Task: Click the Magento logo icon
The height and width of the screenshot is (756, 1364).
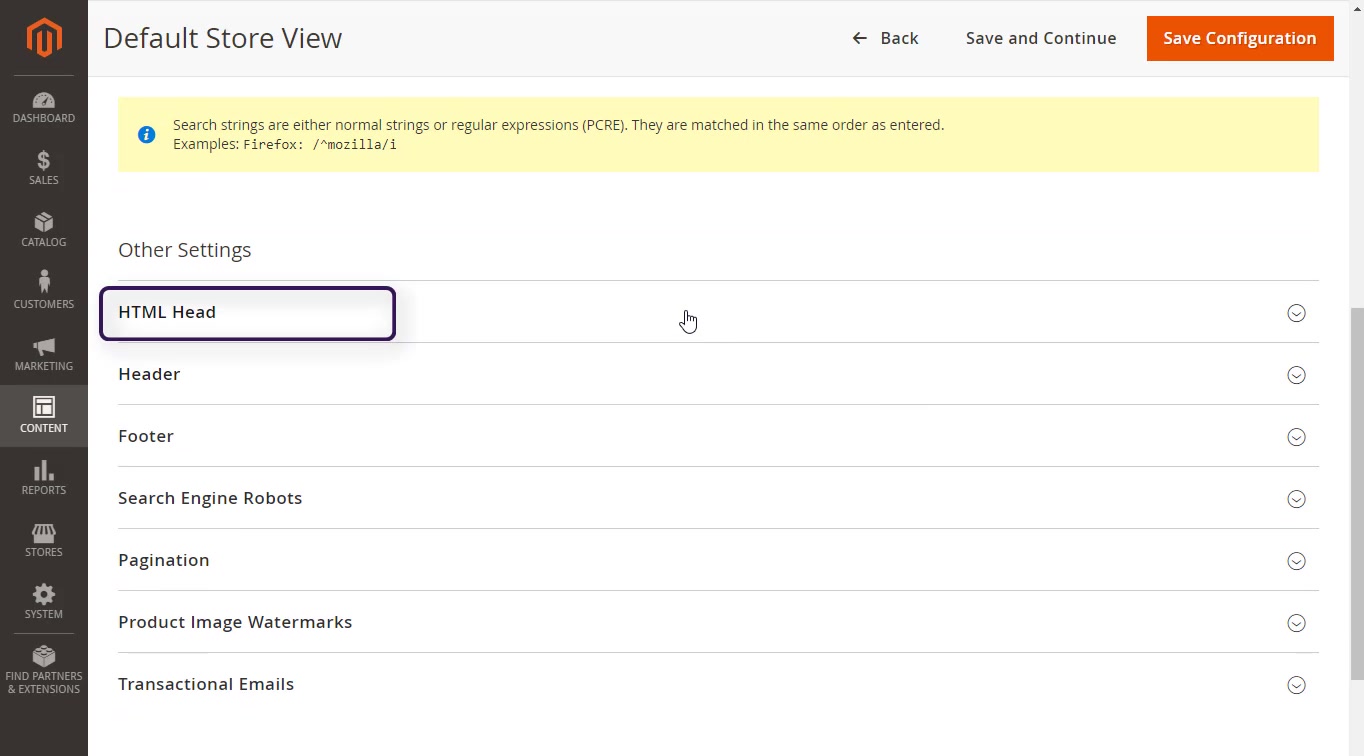Action: 44,38
